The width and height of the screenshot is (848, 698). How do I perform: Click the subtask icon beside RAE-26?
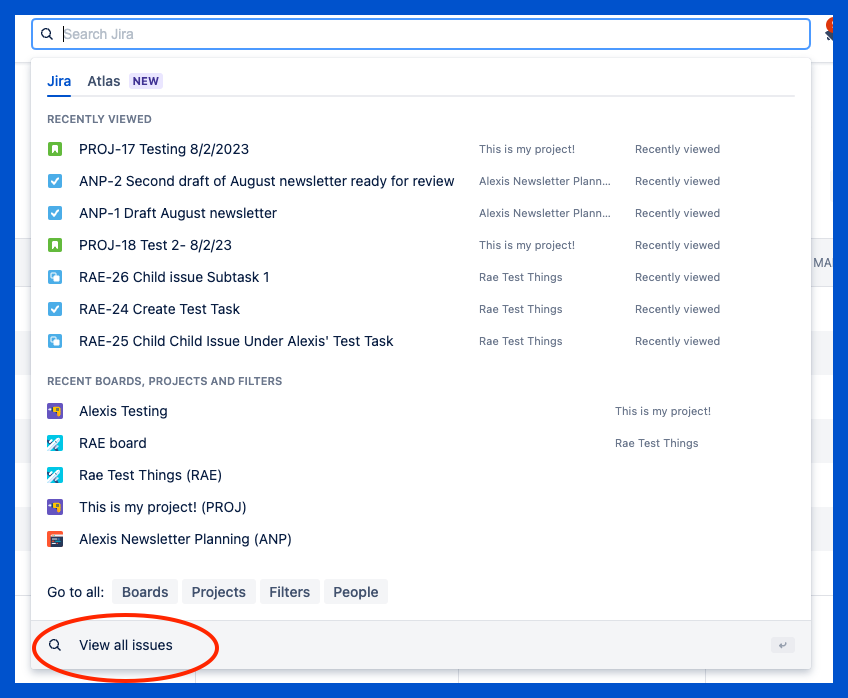coord(55,277)
